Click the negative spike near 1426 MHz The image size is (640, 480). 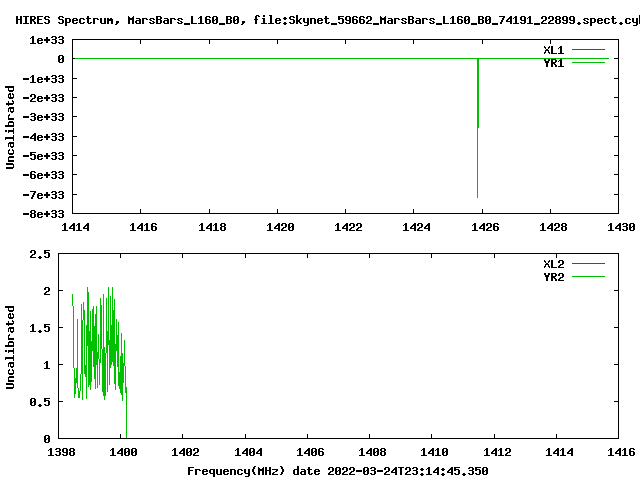tap(478, 129)
